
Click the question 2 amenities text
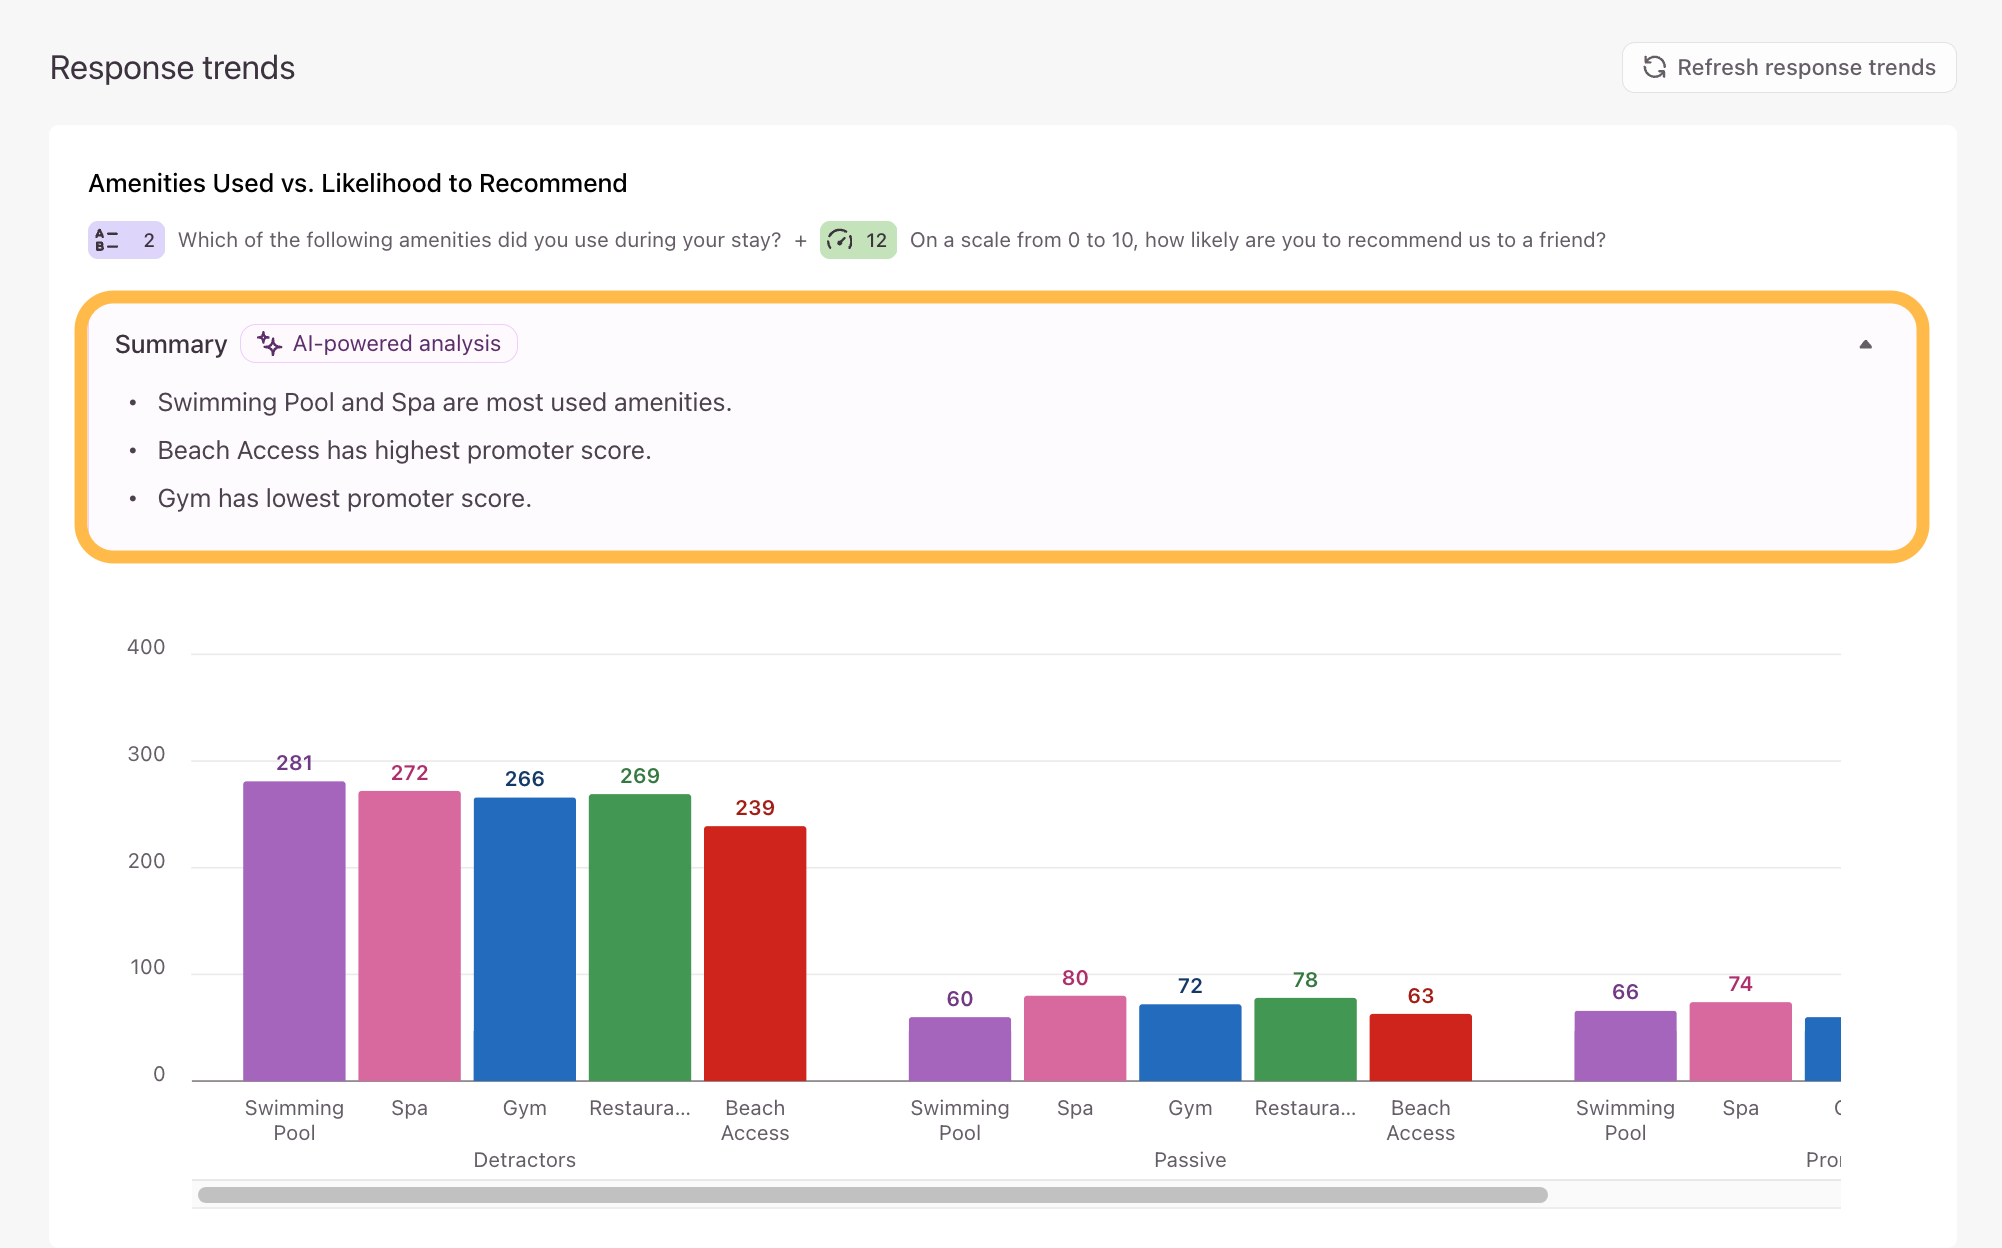[x=479, y=240]
